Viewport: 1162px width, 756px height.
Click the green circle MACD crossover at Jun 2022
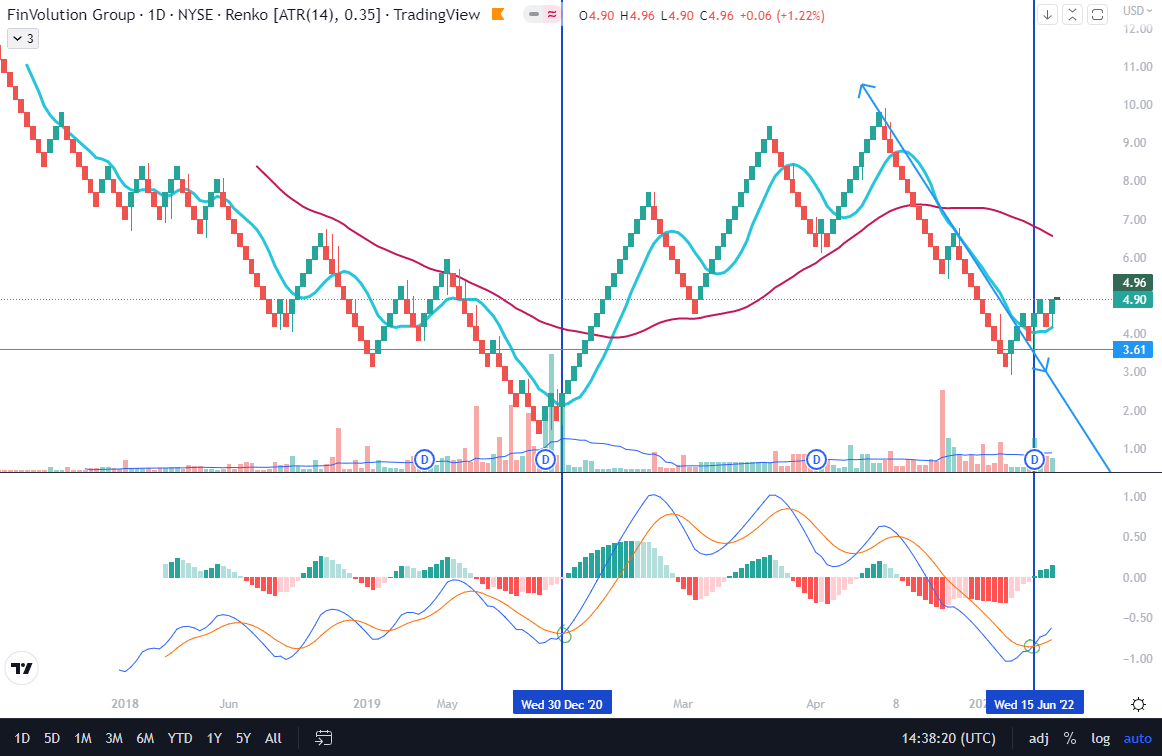1032,646
